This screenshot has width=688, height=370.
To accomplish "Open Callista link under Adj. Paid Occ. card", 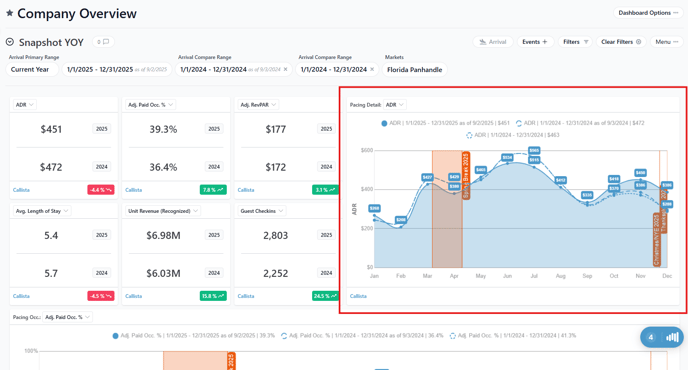I will pyautogui.click(x=133, y=190).
